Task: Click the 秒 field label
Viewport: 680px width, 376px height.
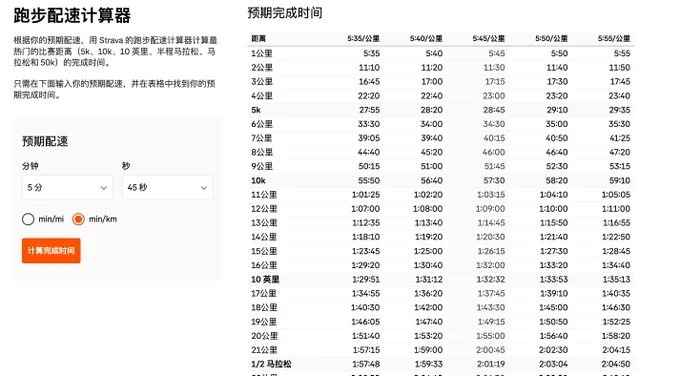Action: pos(126,166)
